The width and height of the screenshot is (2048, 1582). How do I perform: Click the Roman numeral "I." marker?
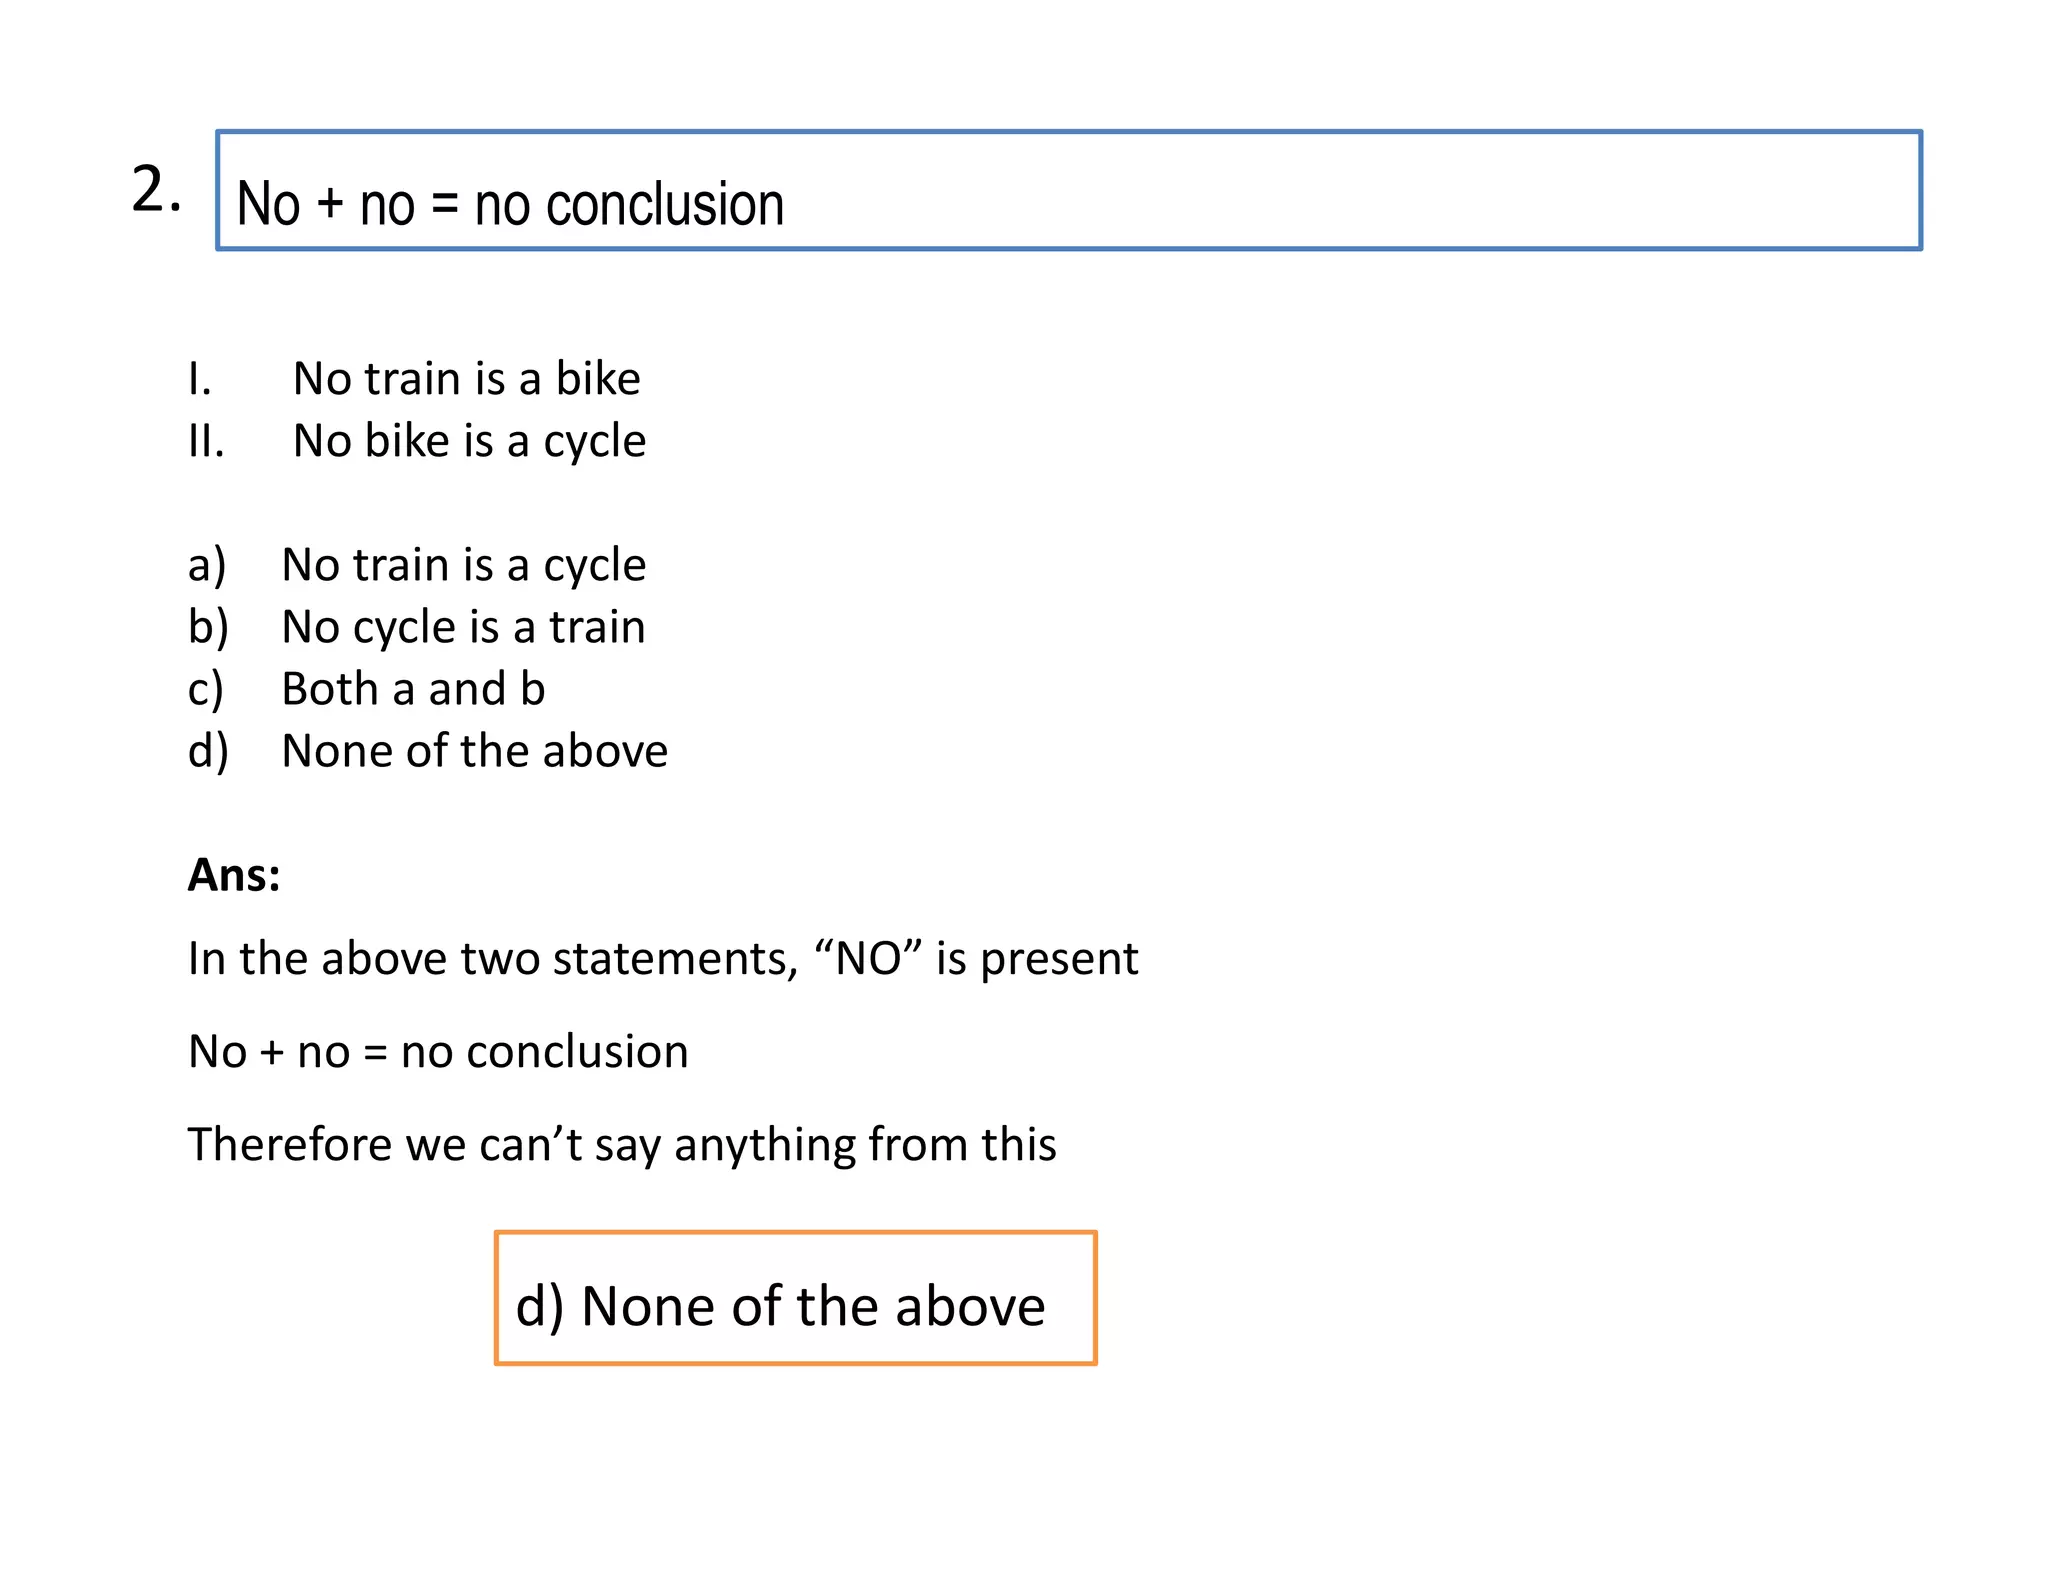point(200,379)
